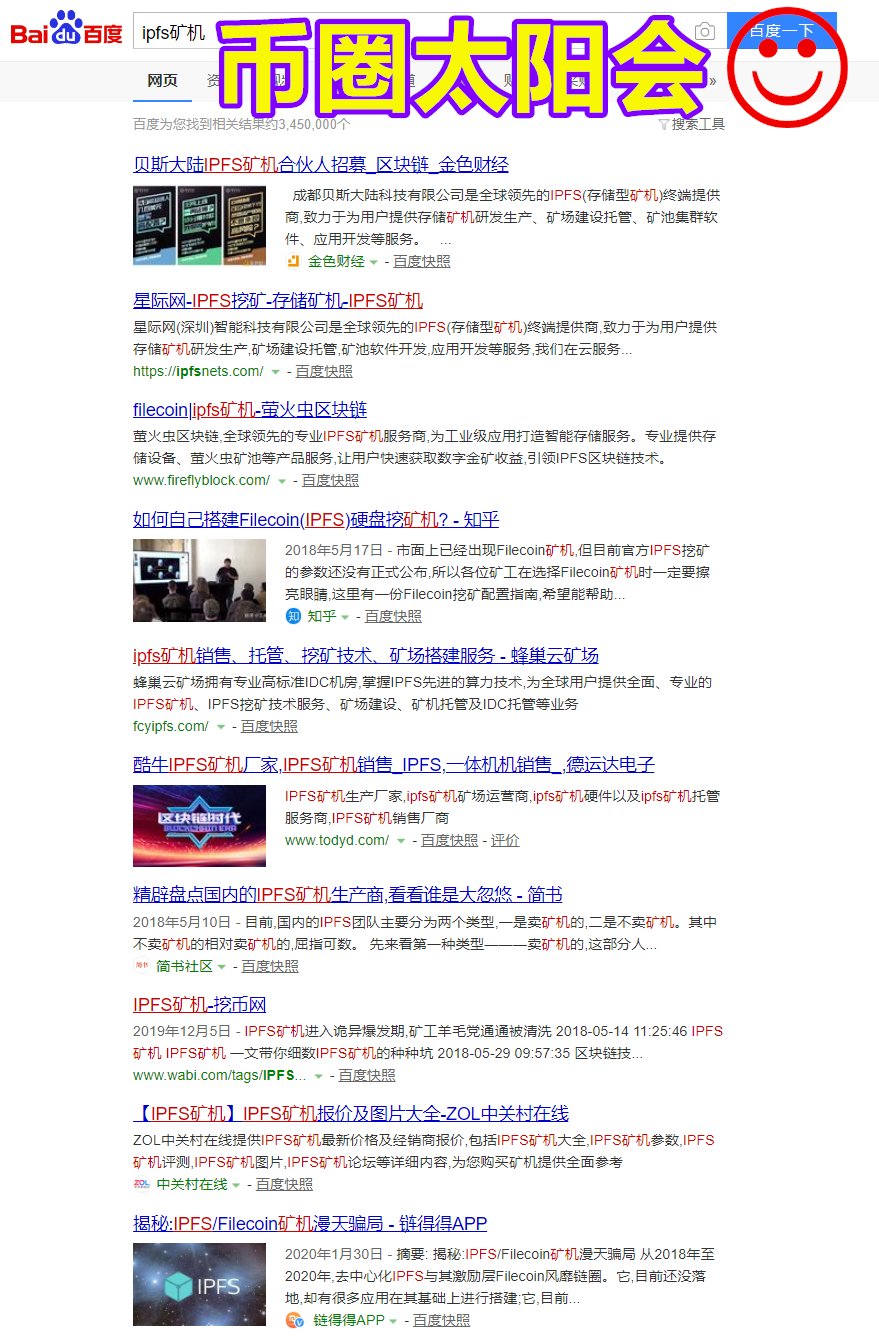
Task: Open filecoin|ipfs矿机-萤火虫区块链 result
Action: [x=250, y=410]
